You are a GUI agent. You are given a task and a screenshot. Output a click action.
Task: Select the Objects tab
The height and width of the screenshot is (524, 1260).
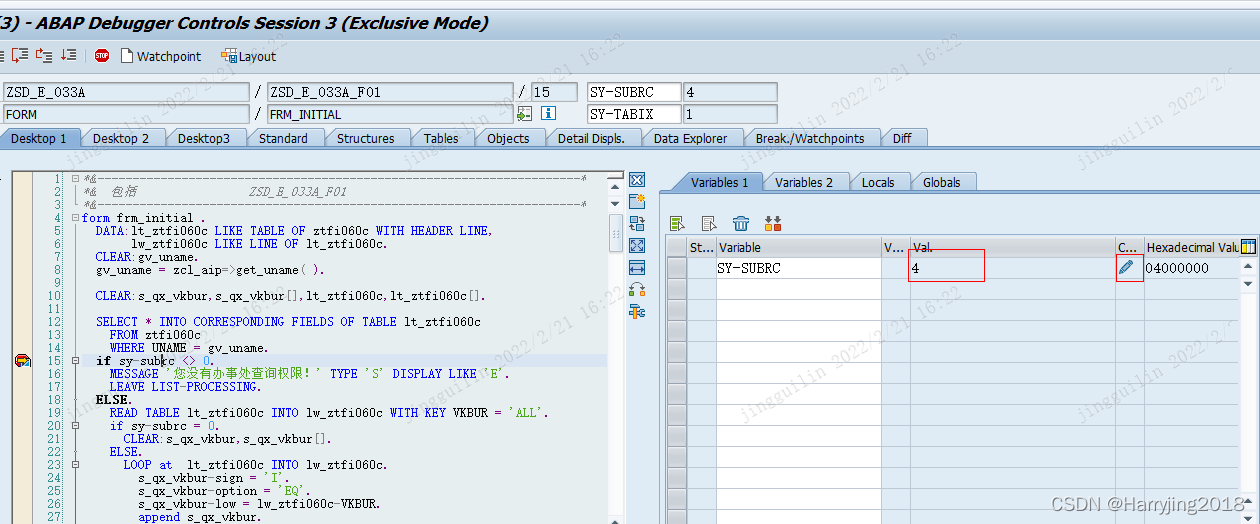[508, 138]
